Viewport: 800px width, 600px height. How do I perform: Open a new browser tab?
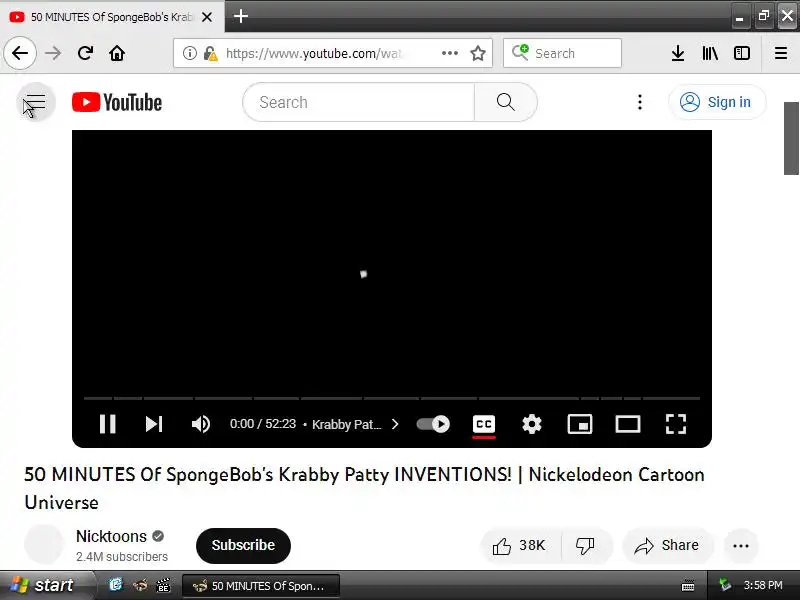pos(241,16)
